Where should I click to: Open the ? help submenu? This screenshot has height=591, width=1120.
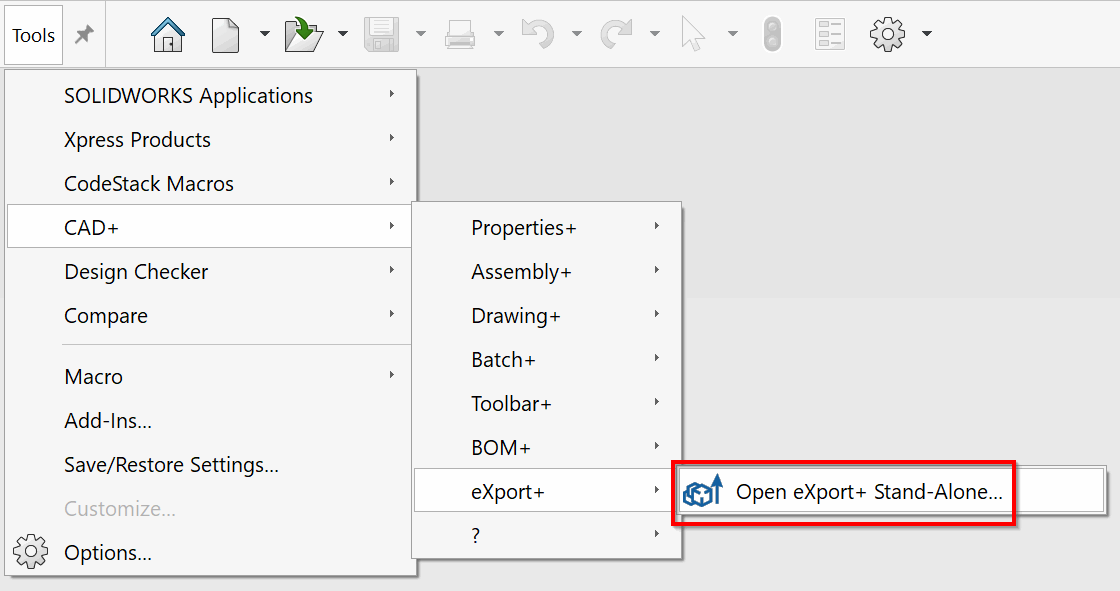coord(546,535)
